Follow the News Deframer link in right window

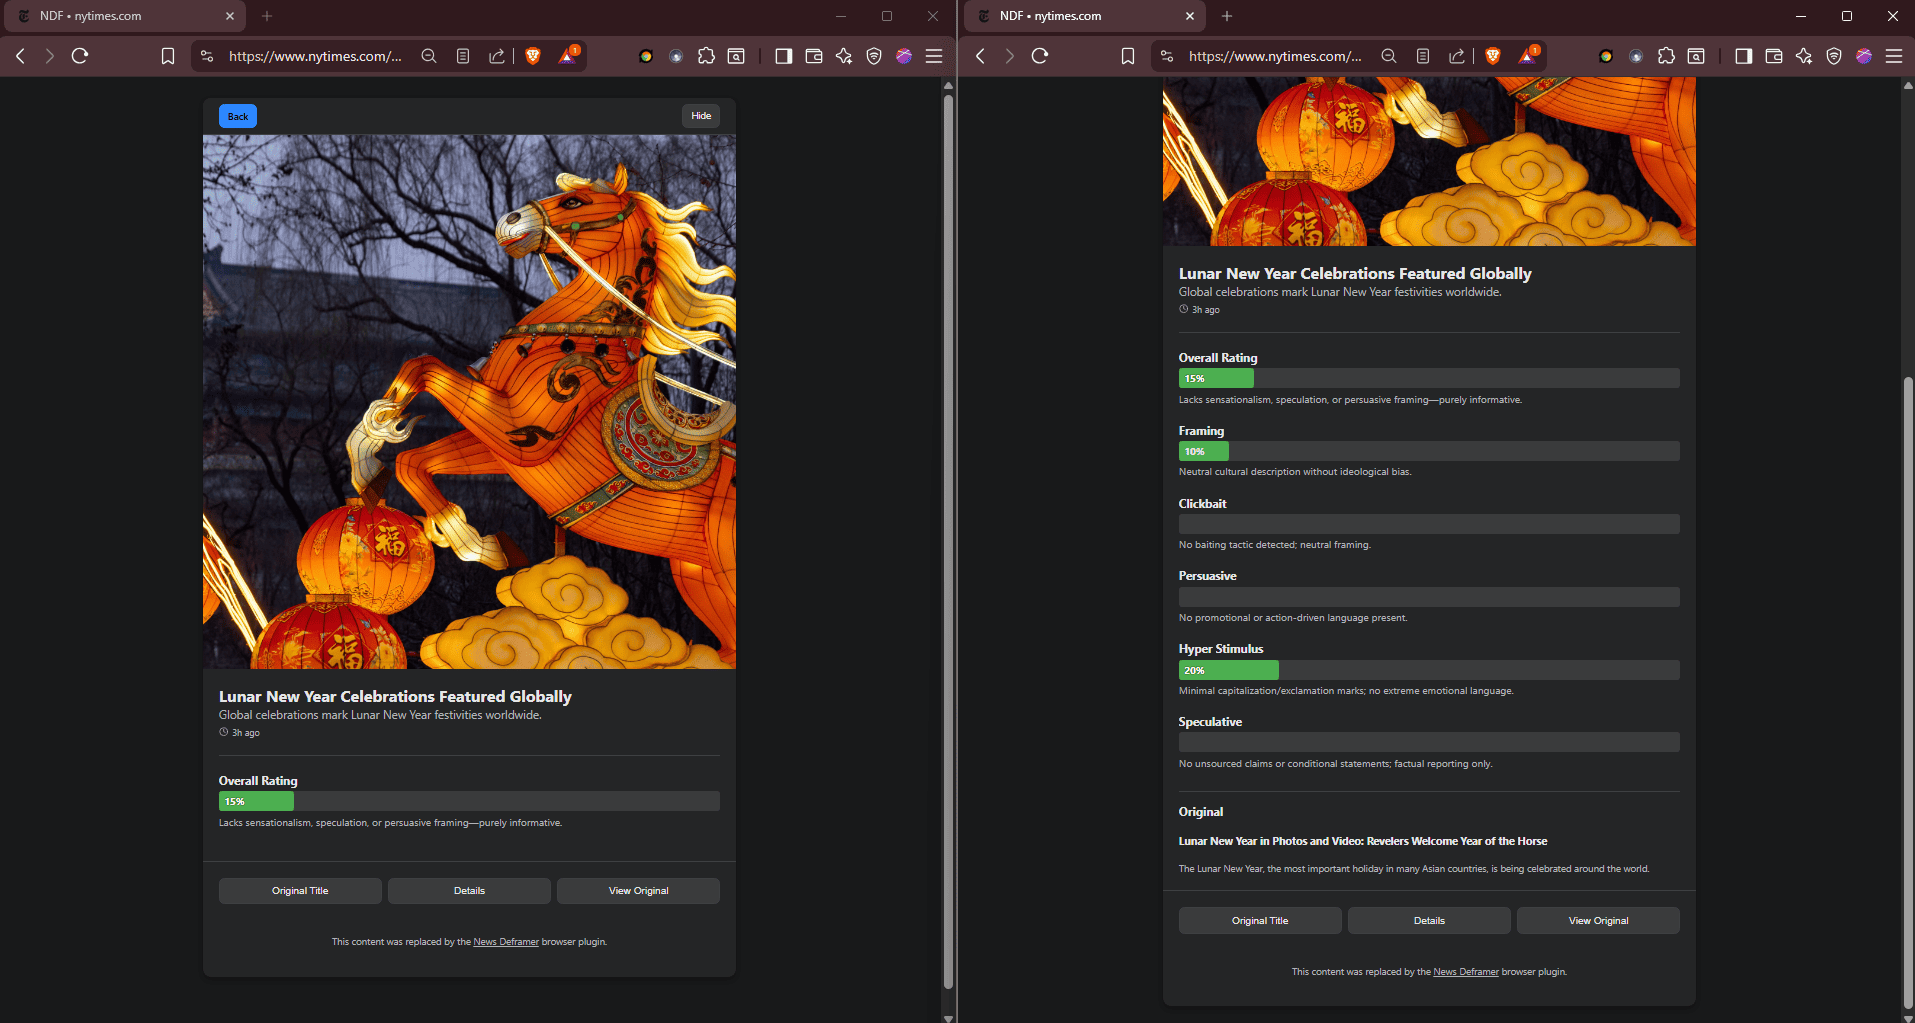click(x=1465, y=972)
